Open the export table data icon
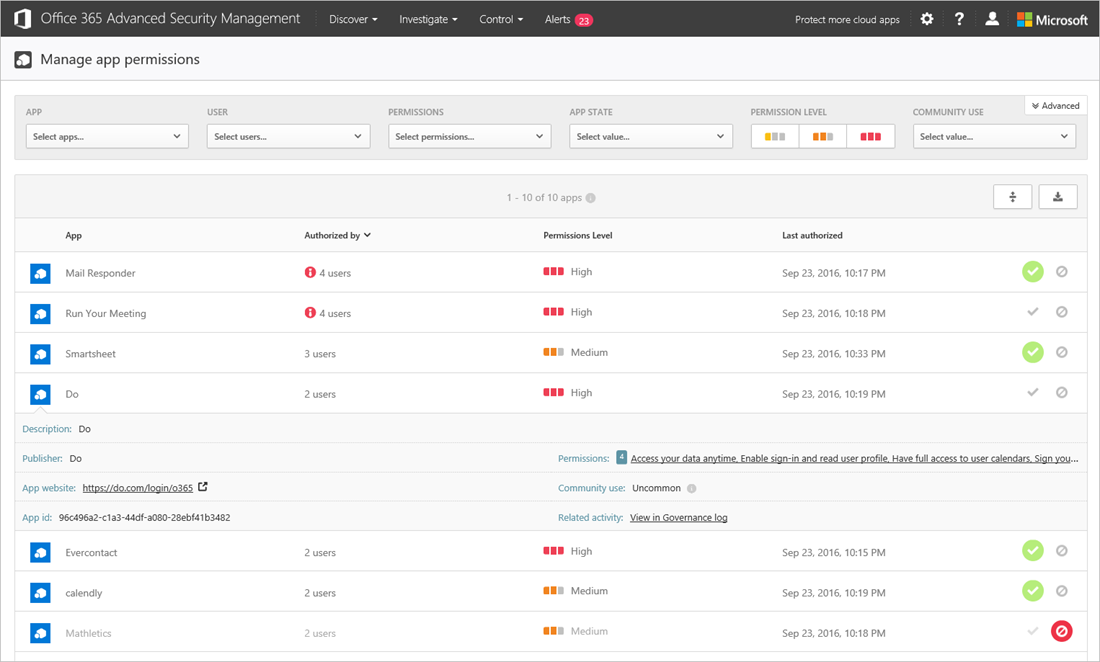Viewport: 1100px width, 662px height. [1057, 196]
